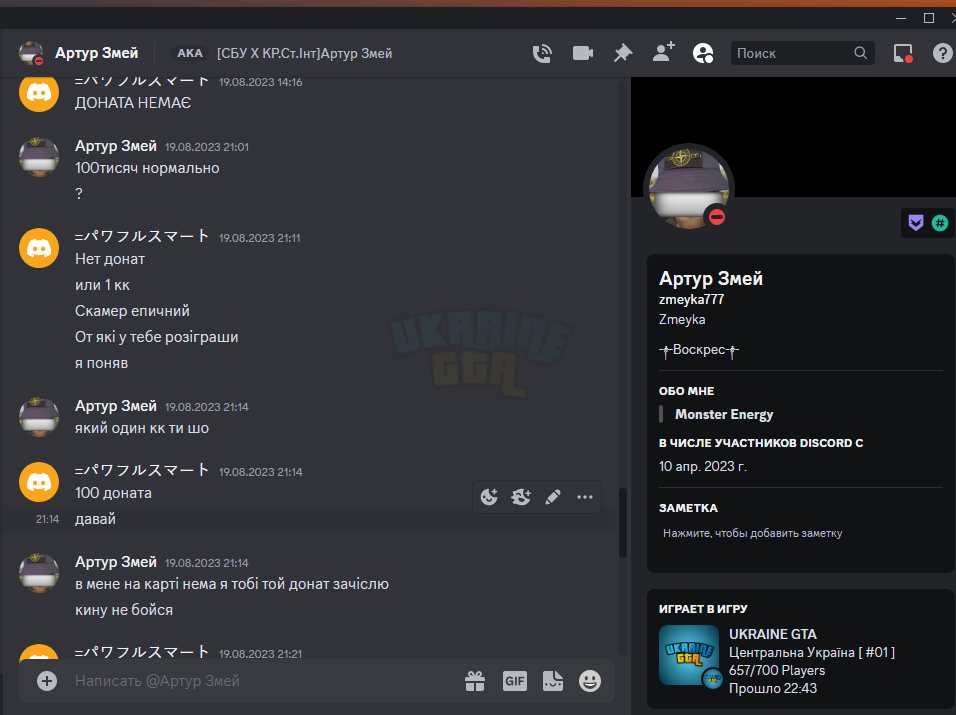The height and width of the screenshot is (715, 956).
Task: Click the header name Артур Змей
Action: pos(96,54)
